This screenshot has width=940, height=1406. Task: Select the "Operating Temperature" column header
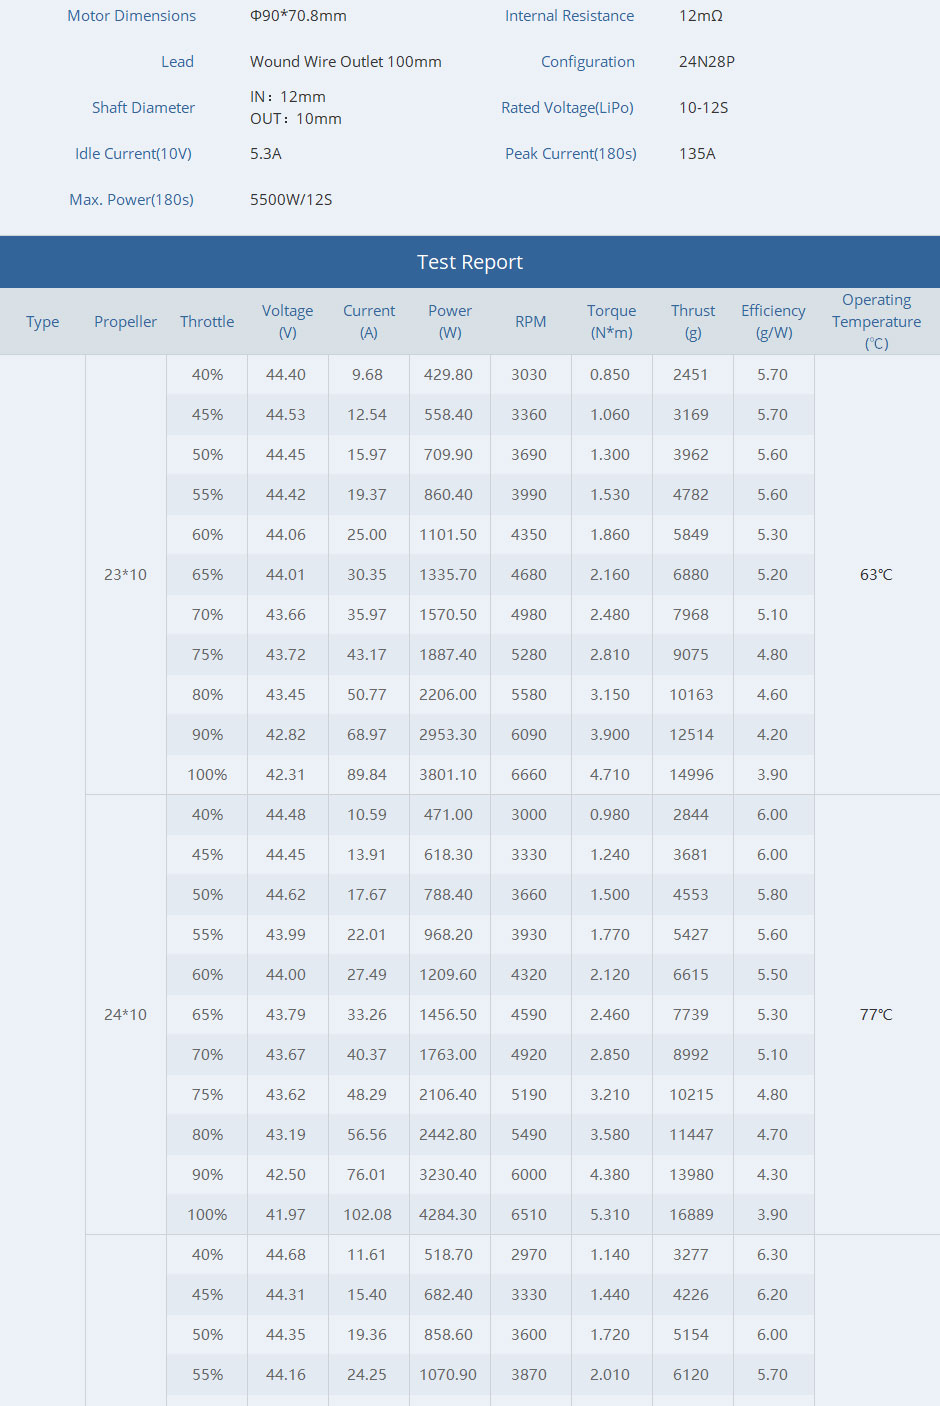click(x=876, y=322)
